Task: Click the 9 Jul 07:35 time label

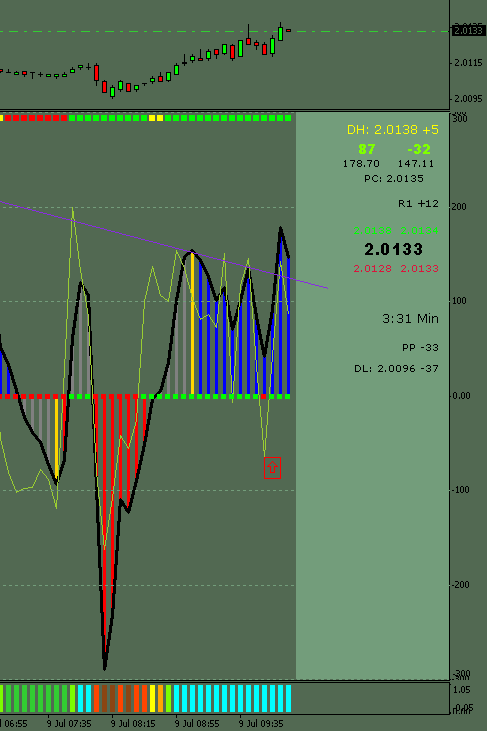Action: pos(69,724)
